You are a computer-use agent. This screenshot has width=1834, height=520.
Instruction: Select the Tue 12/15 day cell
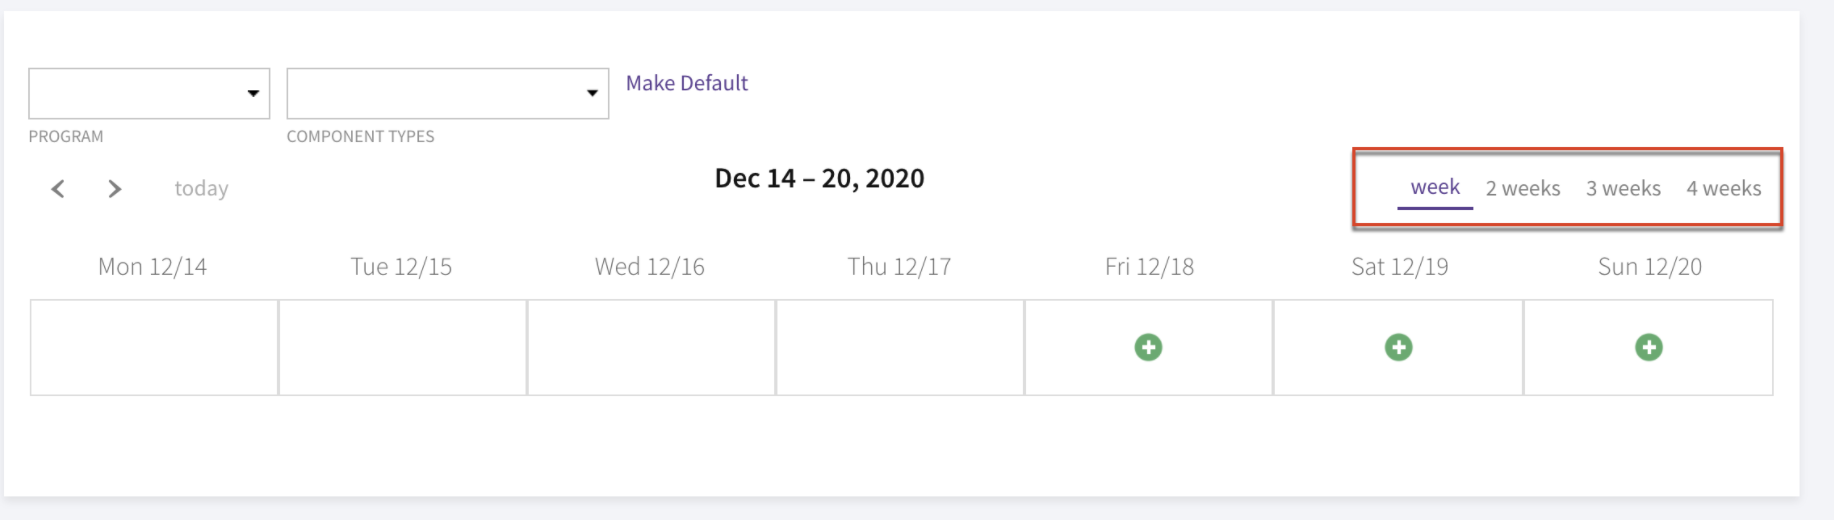403,347
